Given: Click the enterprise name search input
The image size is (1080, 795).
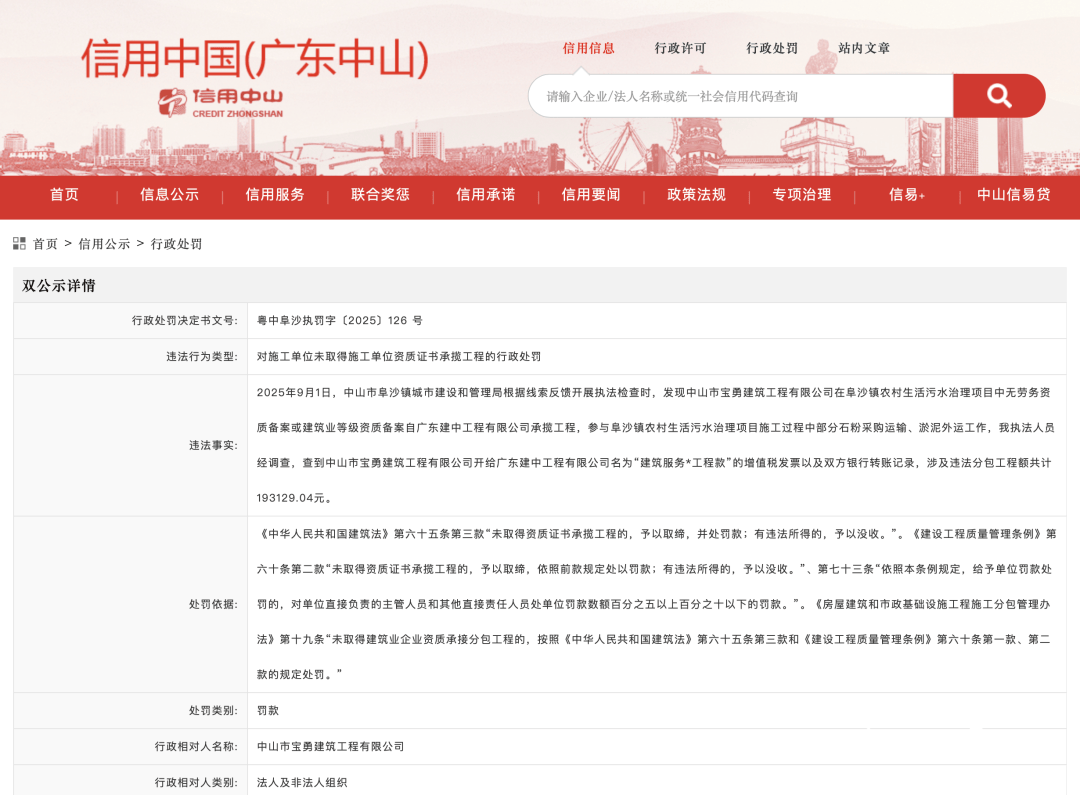Looking at the screenshot, I should pyautogui.click(x=740, y=96).
